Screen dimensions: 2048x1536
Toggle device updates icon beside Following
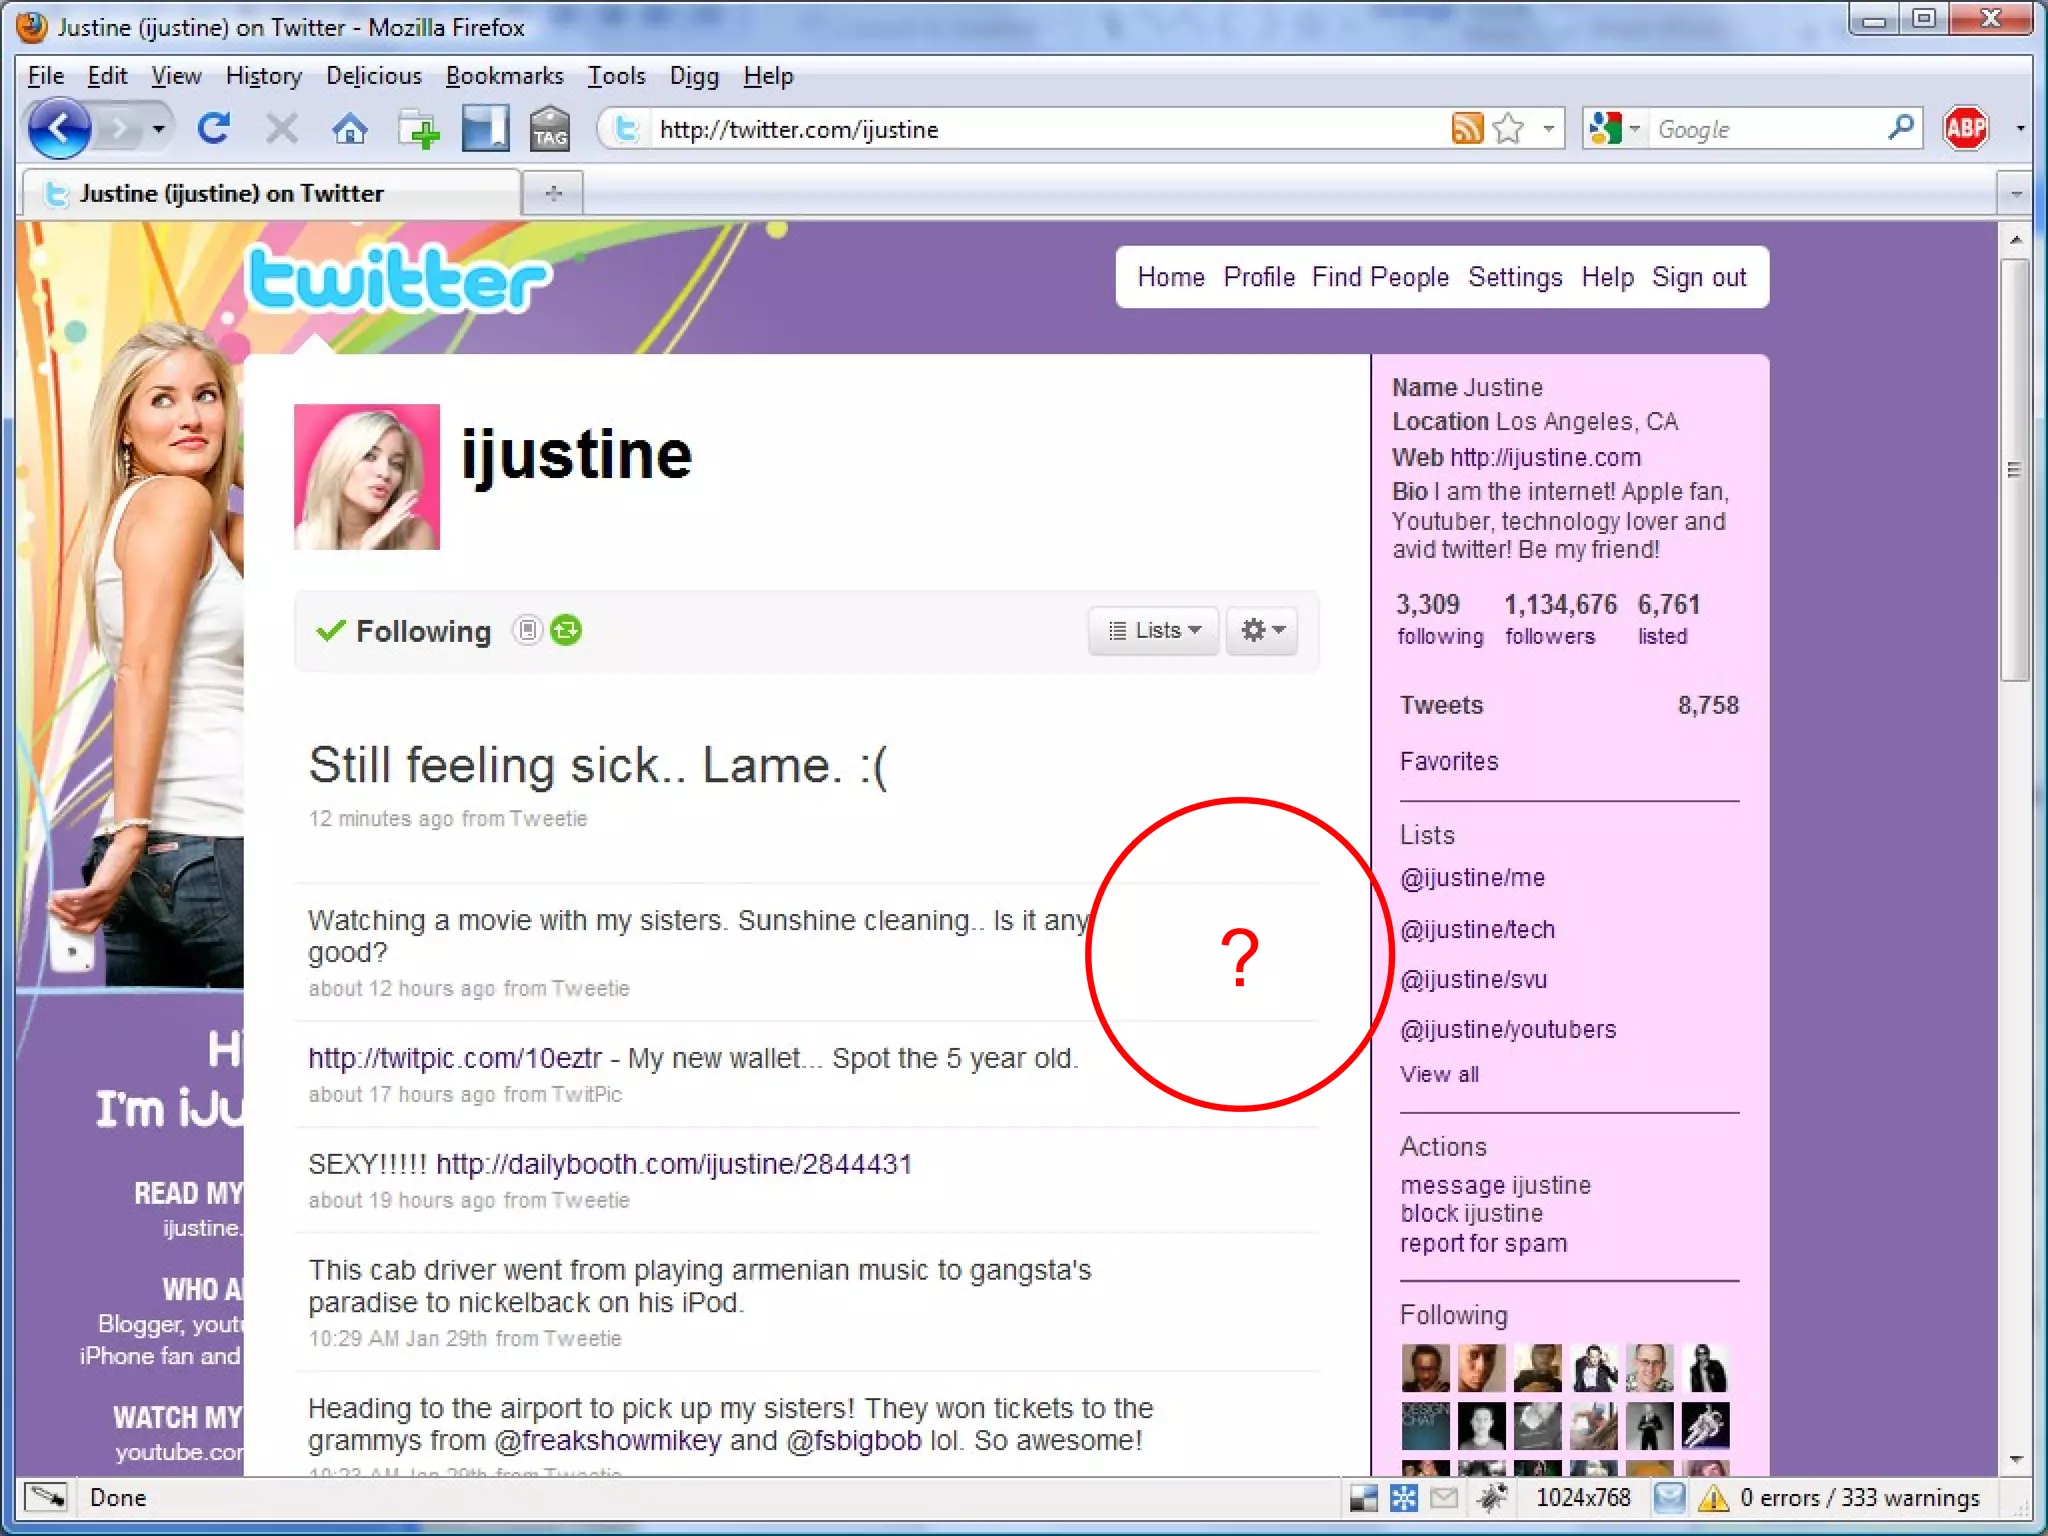pyautogui.click(x=527, y=630)
